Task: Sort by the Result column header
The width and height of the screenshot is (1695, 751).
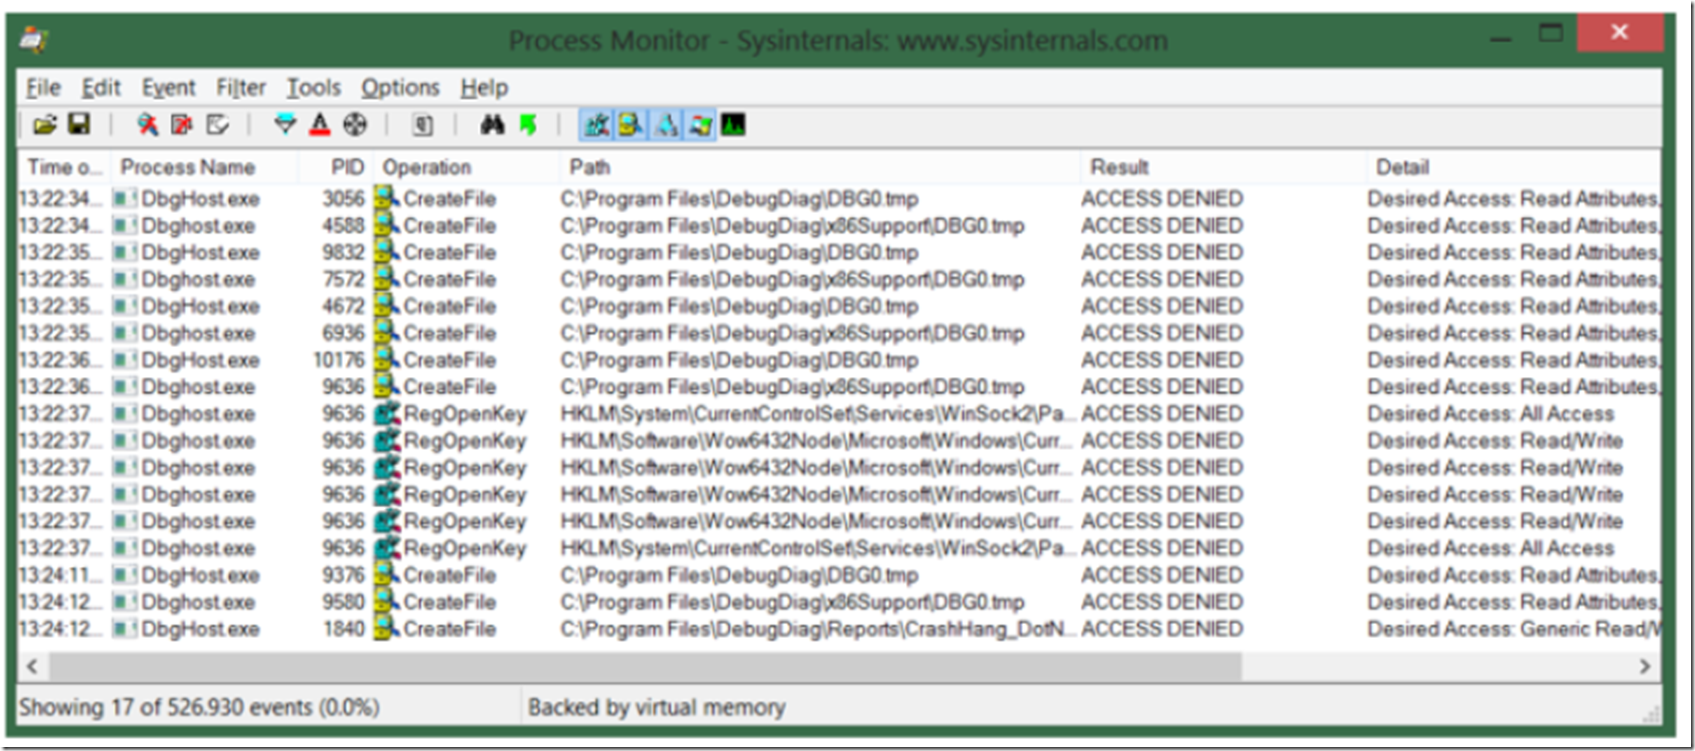Action: [x=1223, y=167]
